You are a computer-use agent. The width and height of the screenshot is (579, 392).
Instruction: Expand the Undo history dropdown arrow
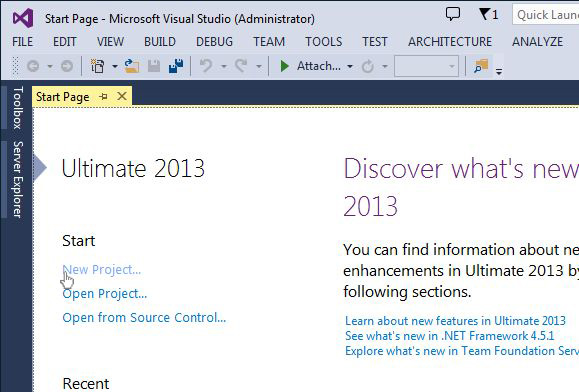tap(224, 67)
